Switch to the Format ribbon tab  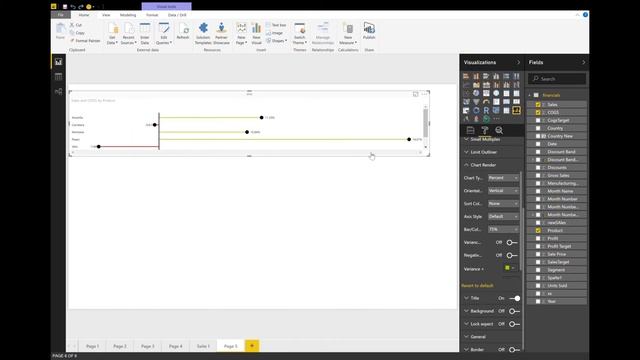coord(152,15)
